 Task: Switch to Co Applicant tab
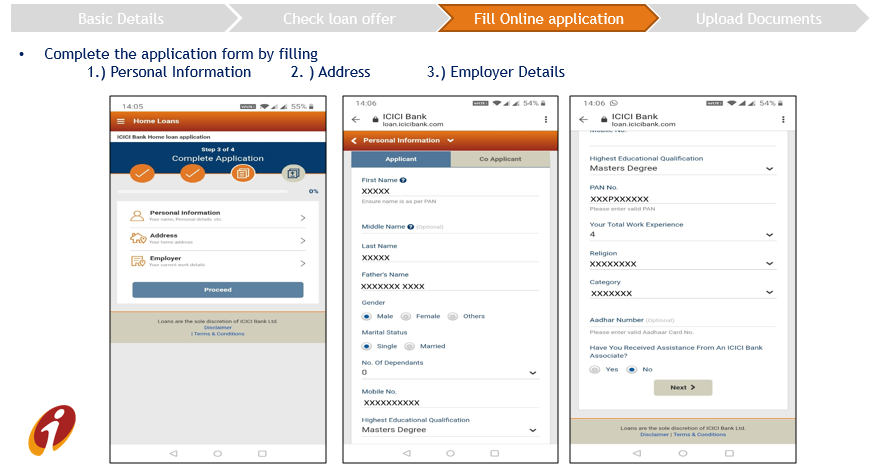click(500, 159)
